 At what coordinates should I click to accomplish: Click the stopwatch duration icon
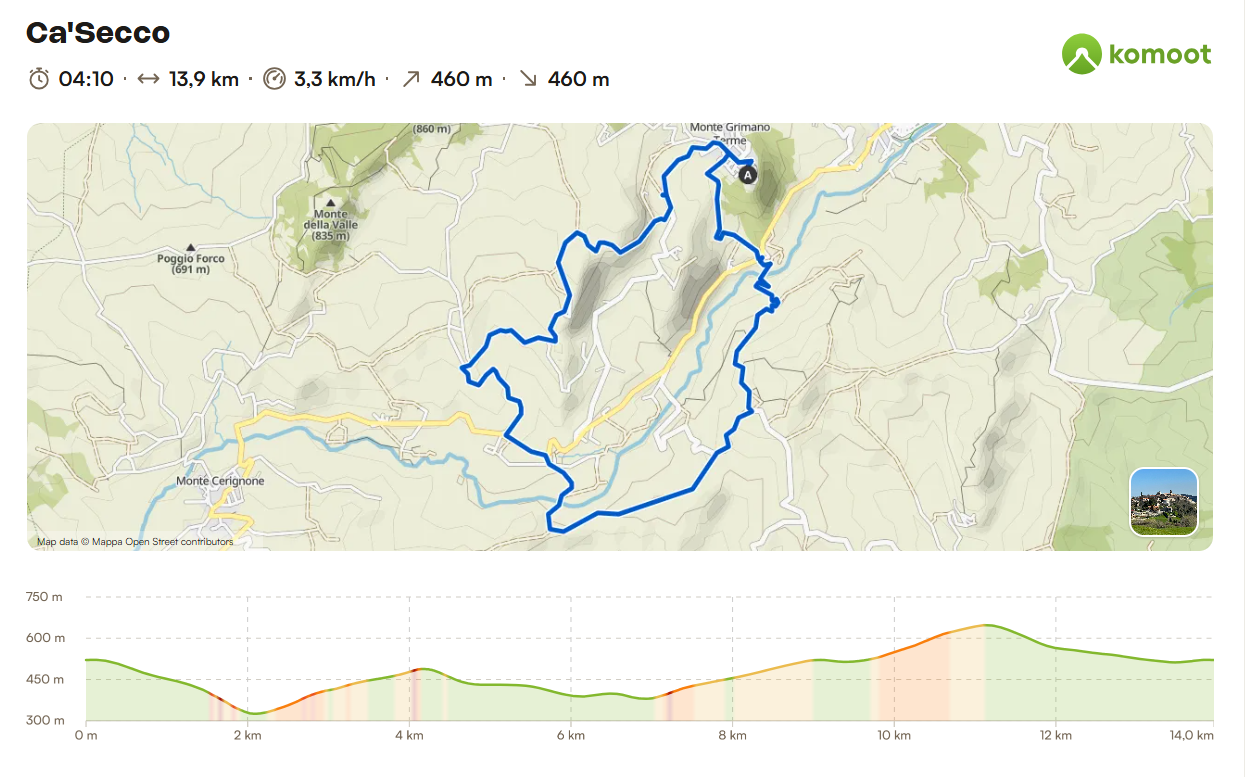click(x=39, y=79)
